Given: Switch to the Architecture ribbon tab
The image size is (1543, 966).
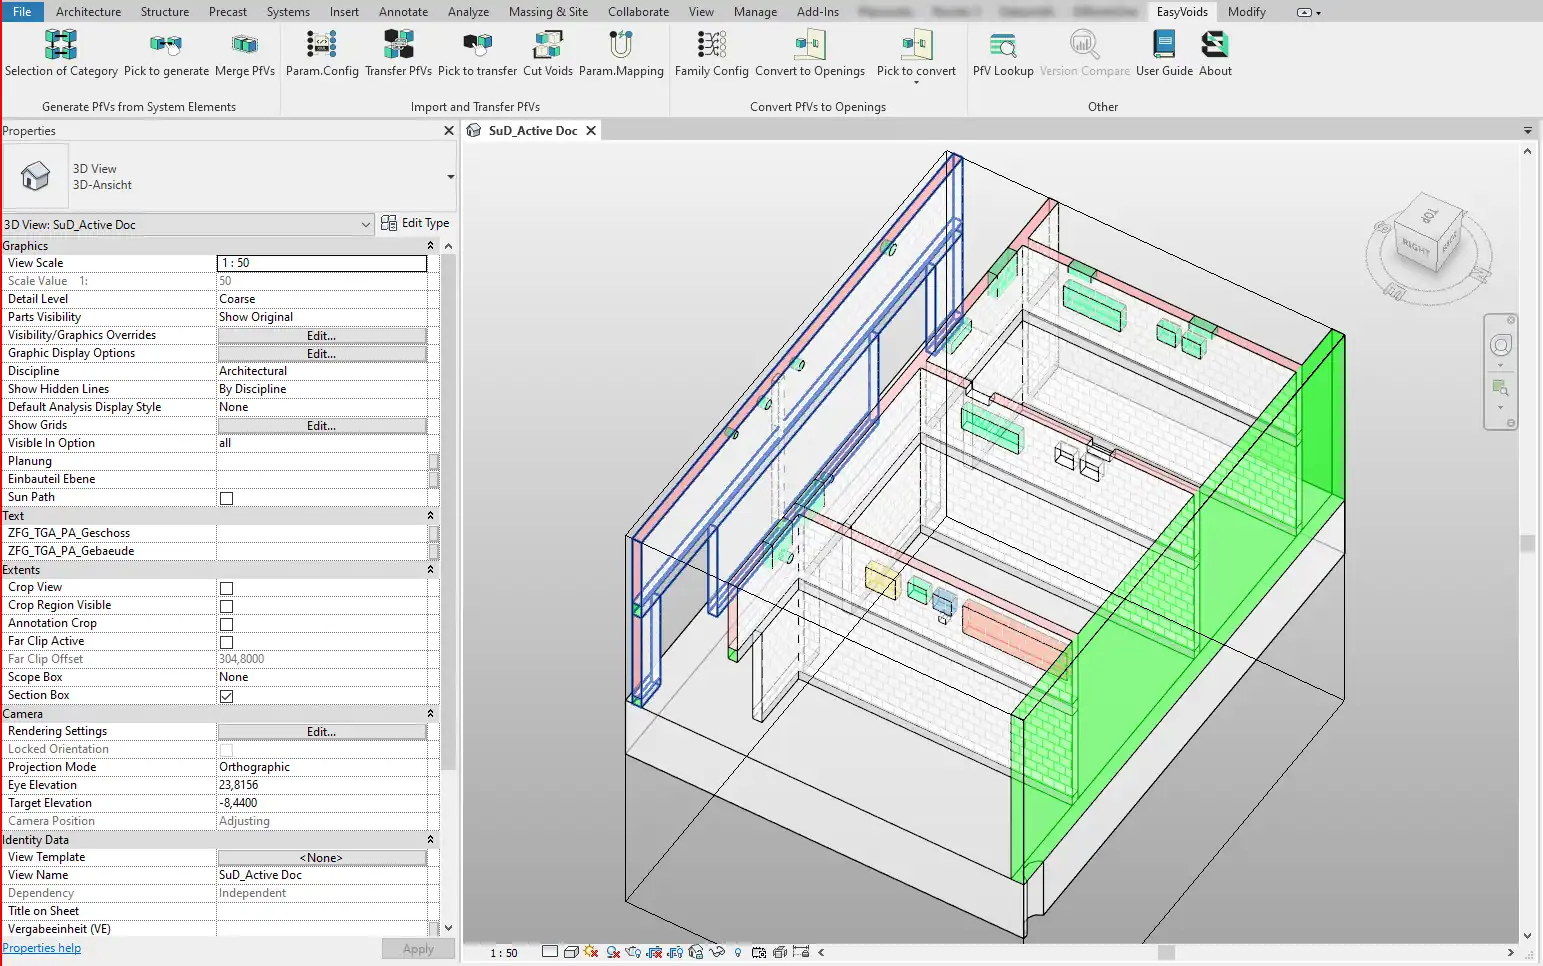Looking at the screenshot, I should click(x=88, y=12).
